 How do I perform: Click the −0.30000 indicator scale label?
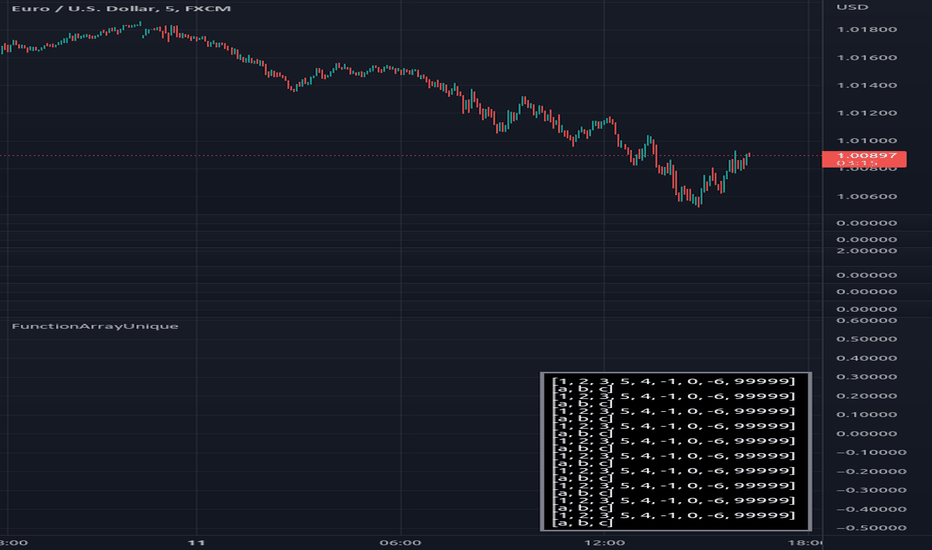coord(871,491)
